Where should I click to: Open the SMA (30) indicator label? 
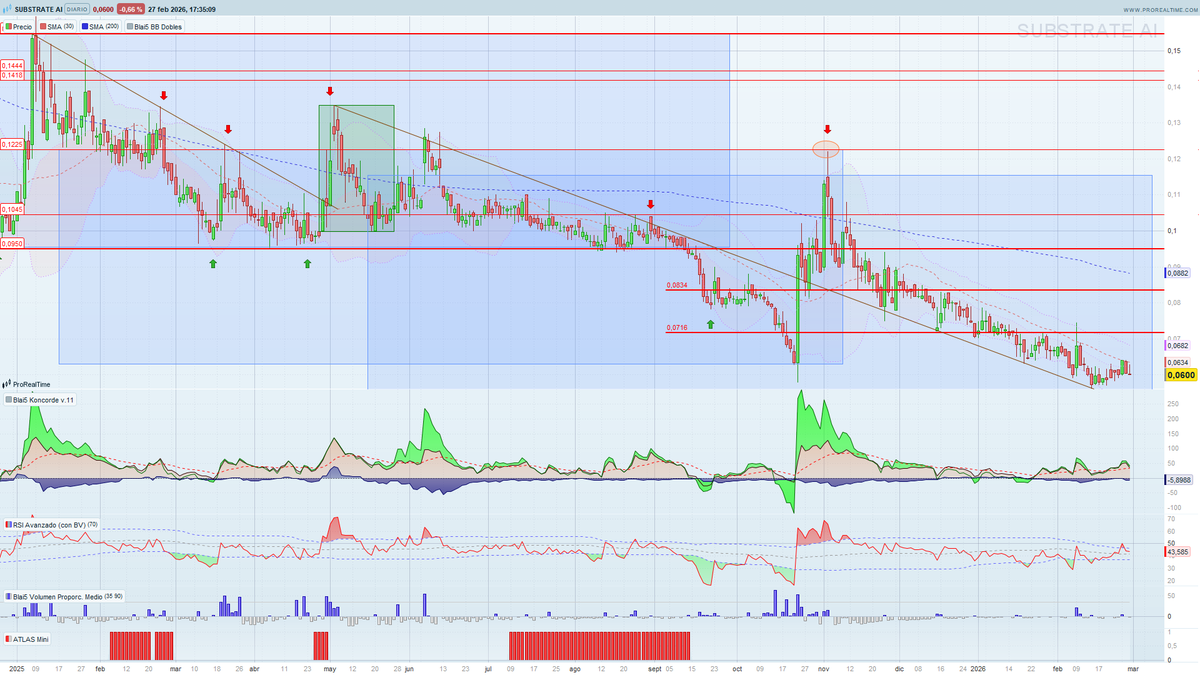(x=58, y=26)
